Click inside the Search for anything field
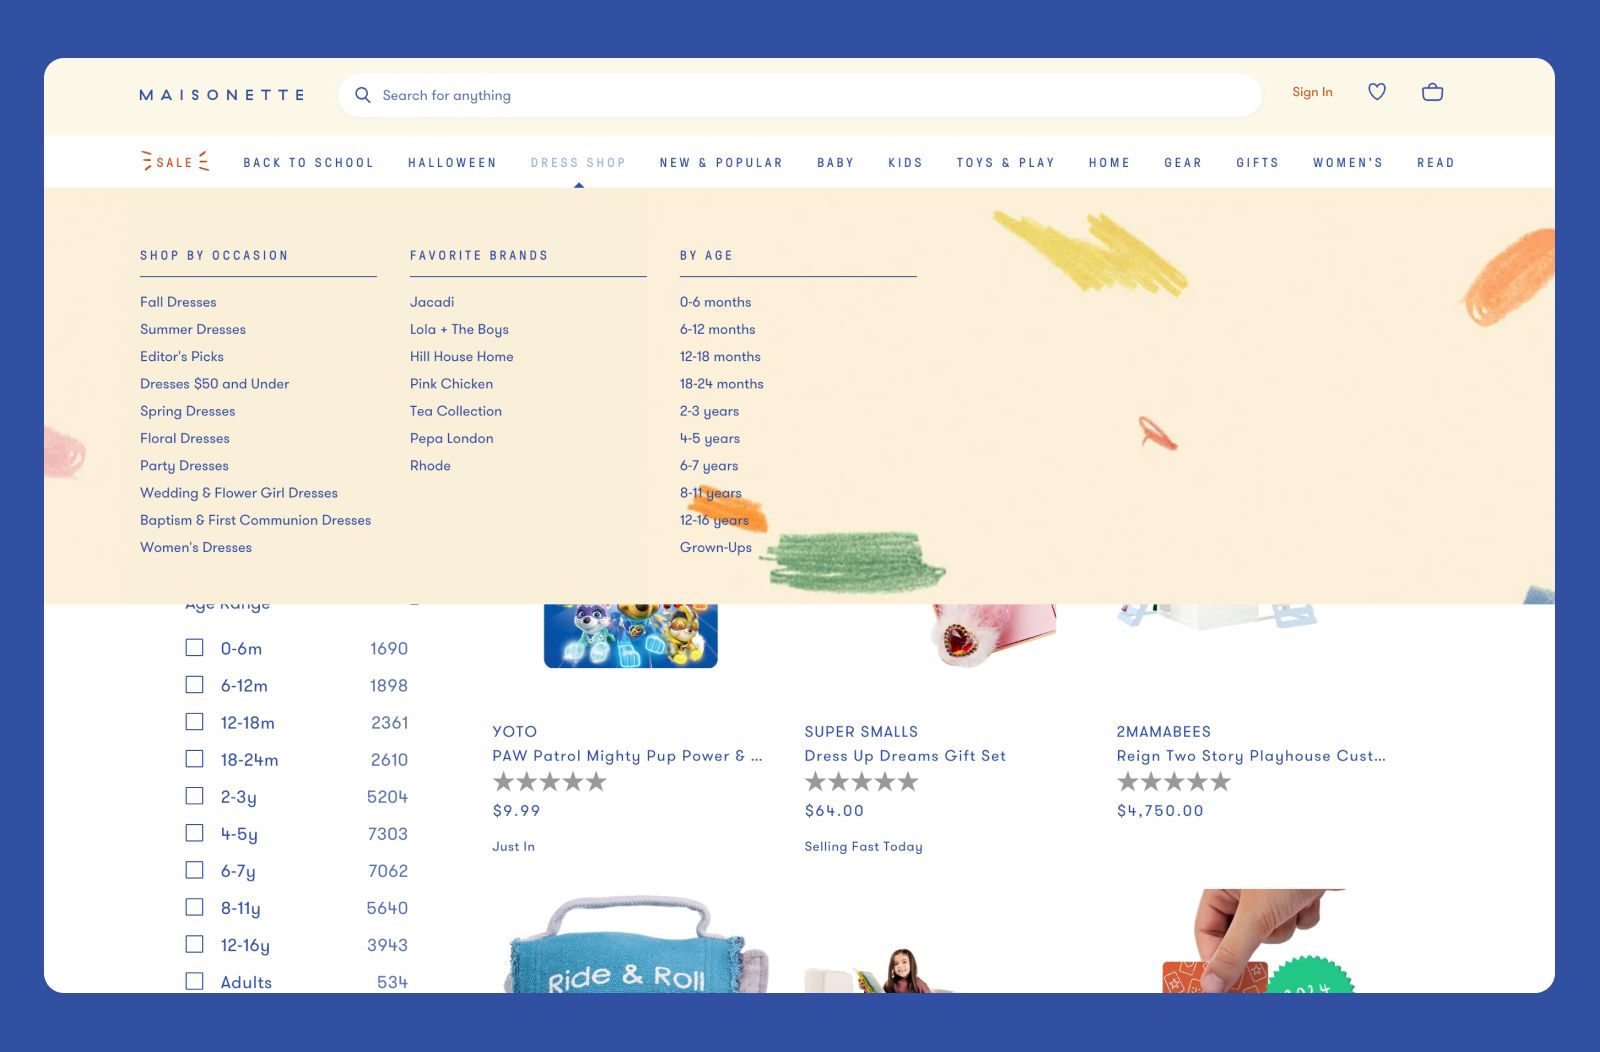1600x1052 pixels. click(799, 95)
